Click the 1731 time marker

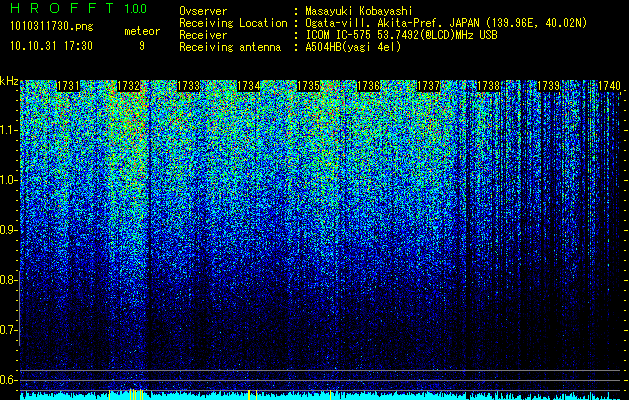[68, 86]
